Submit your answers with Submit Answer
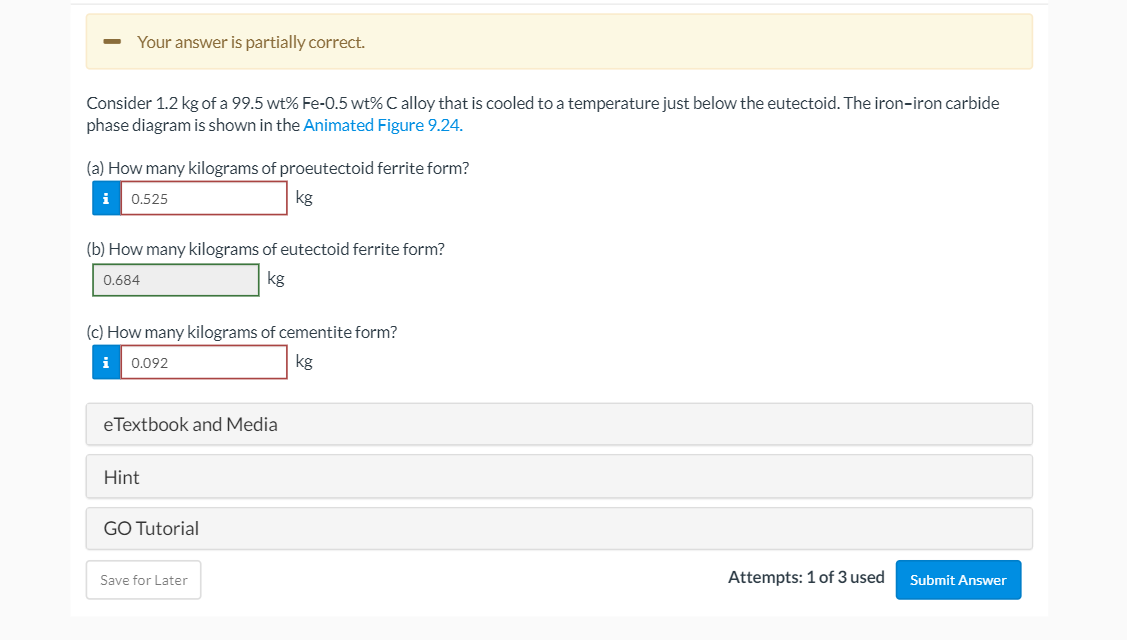The width and height of the screenshot is (1127, 640). (x=957, y=580)
